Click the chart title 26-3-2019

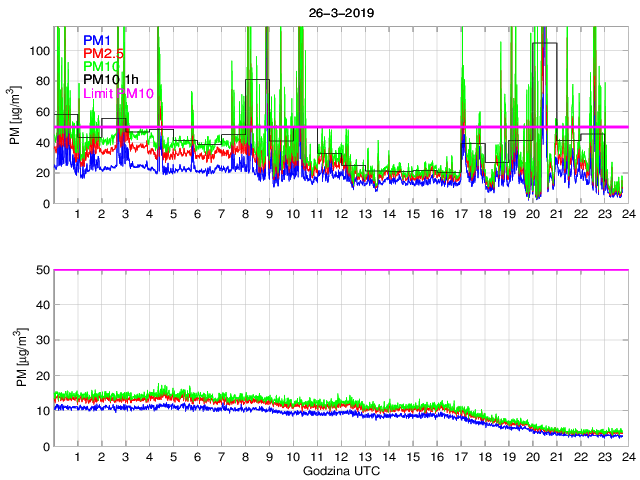click(x=339, y=8)
